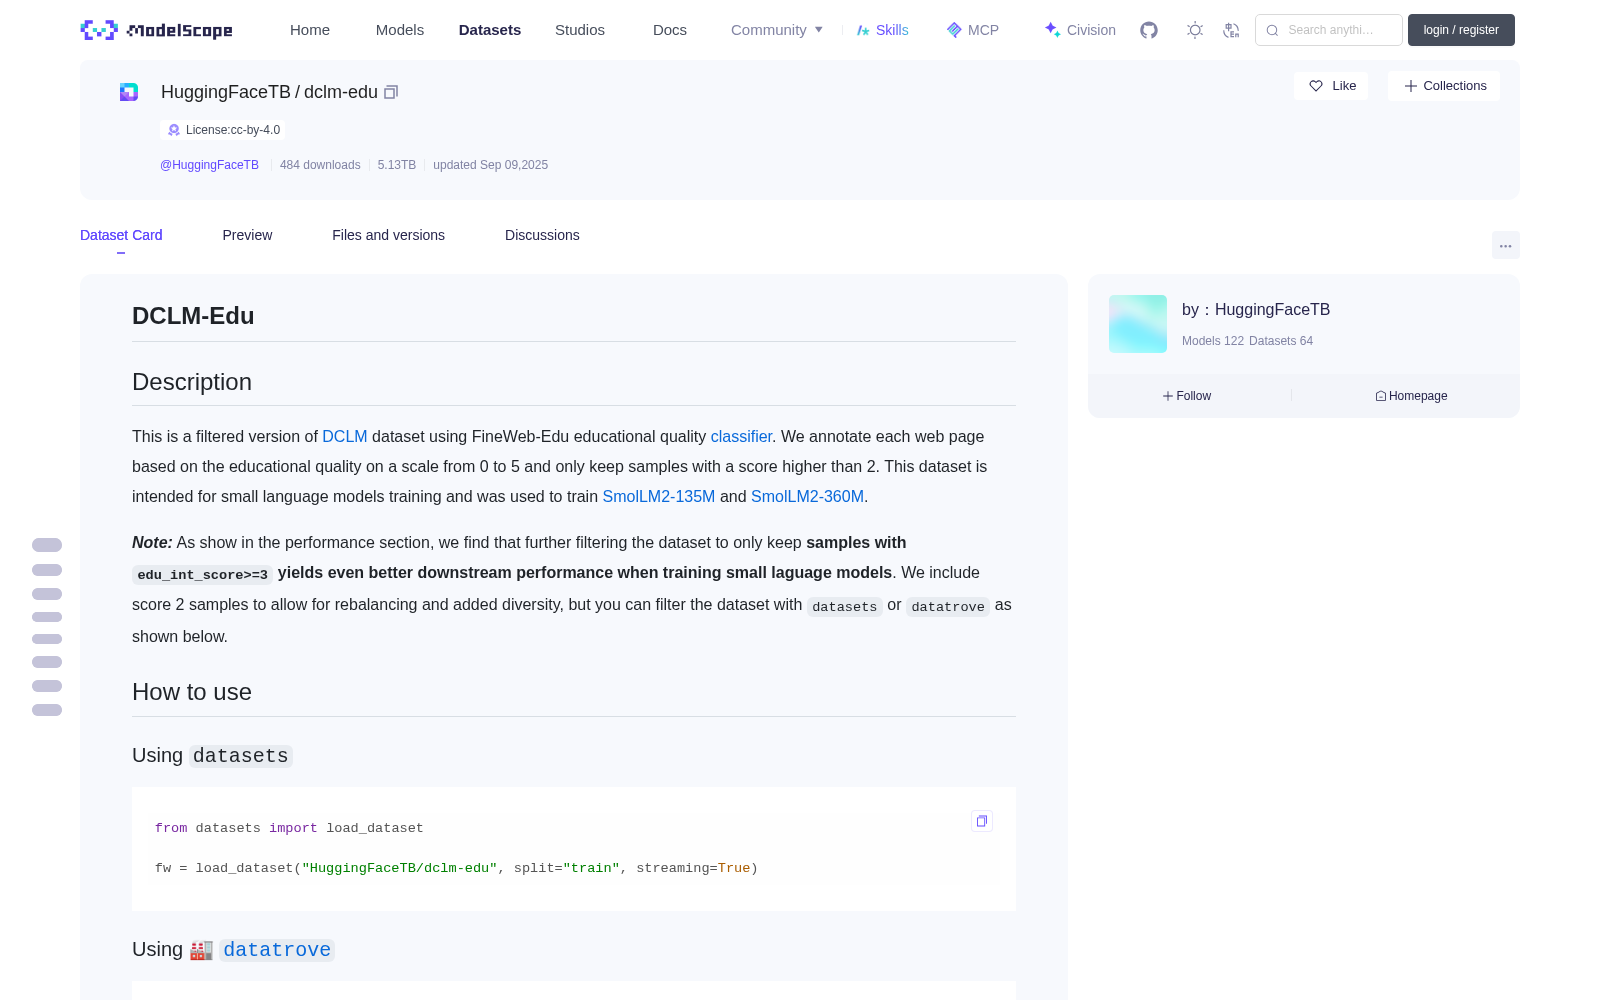Click the dataset avatar icon beside title

129,92
